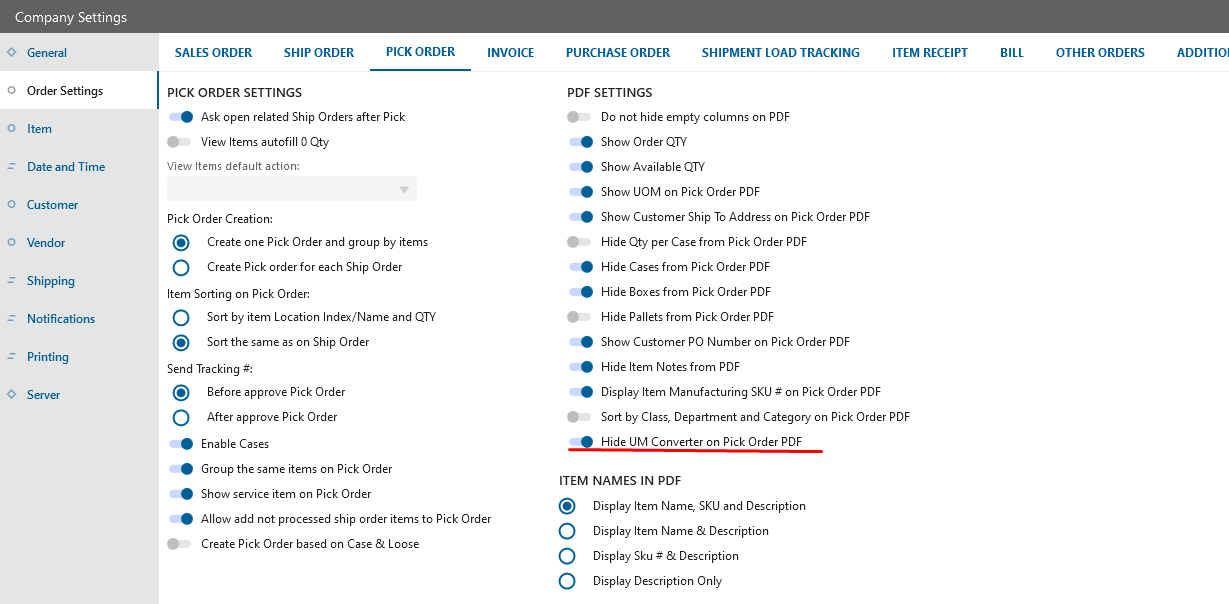
Task: Toggle Hide UM Converter on Pick Order PDF
Action: tap(581, 442)
